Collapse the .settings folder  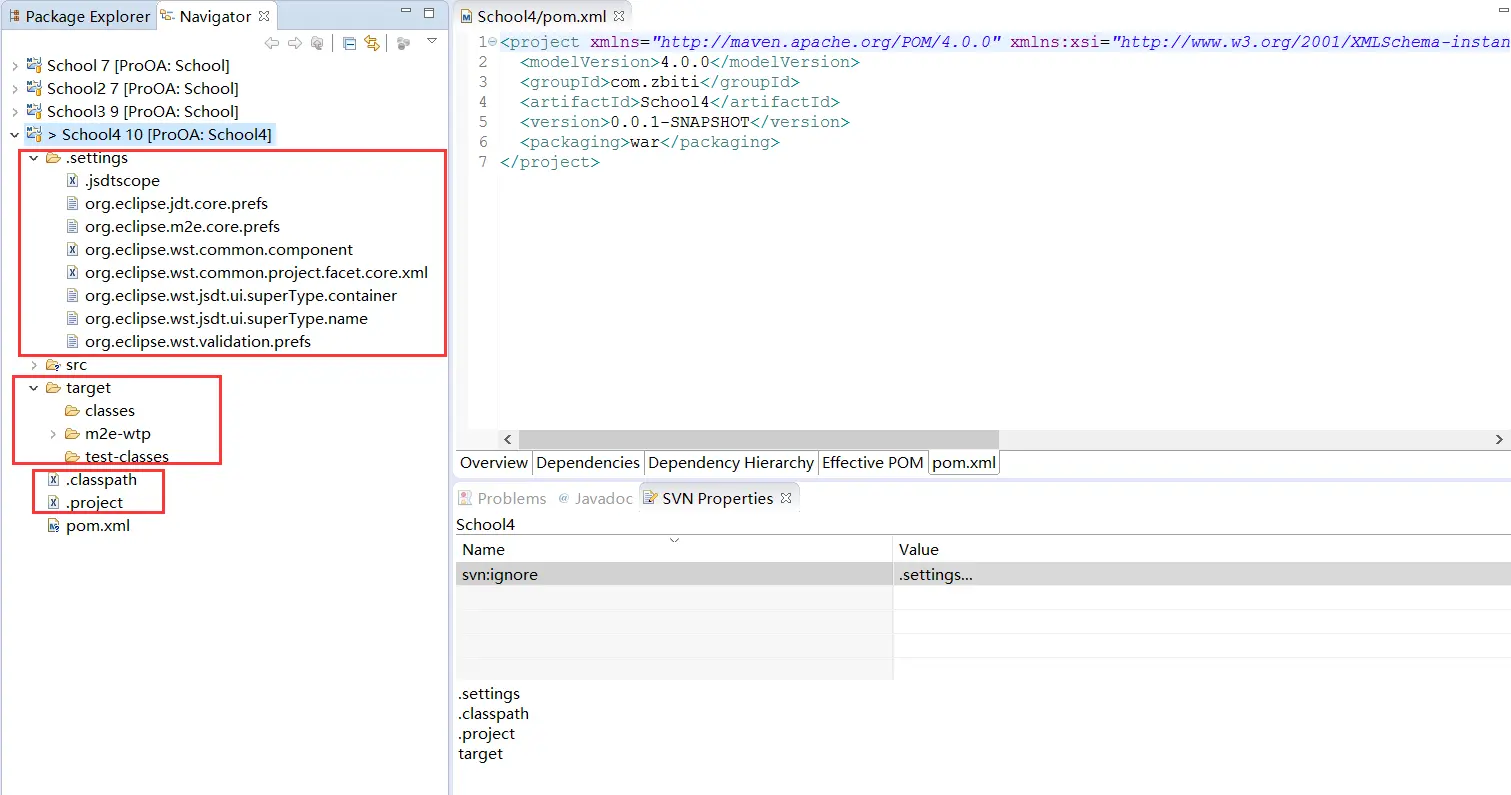(x=33, y=158)
